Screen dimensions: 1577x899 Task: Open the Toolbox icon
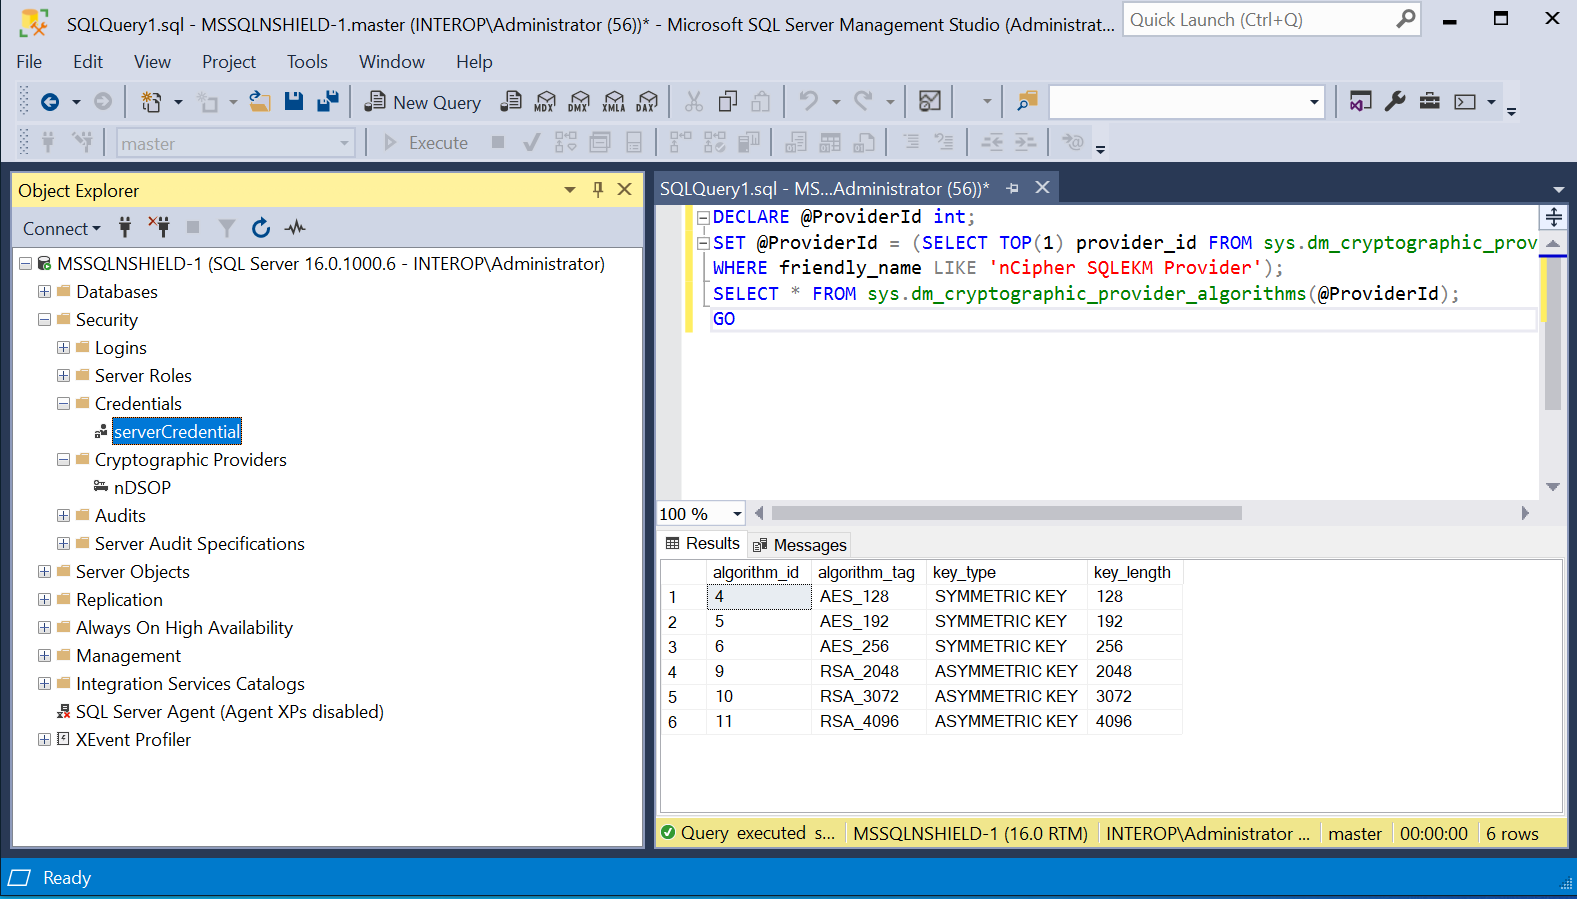pos(1430,101)
